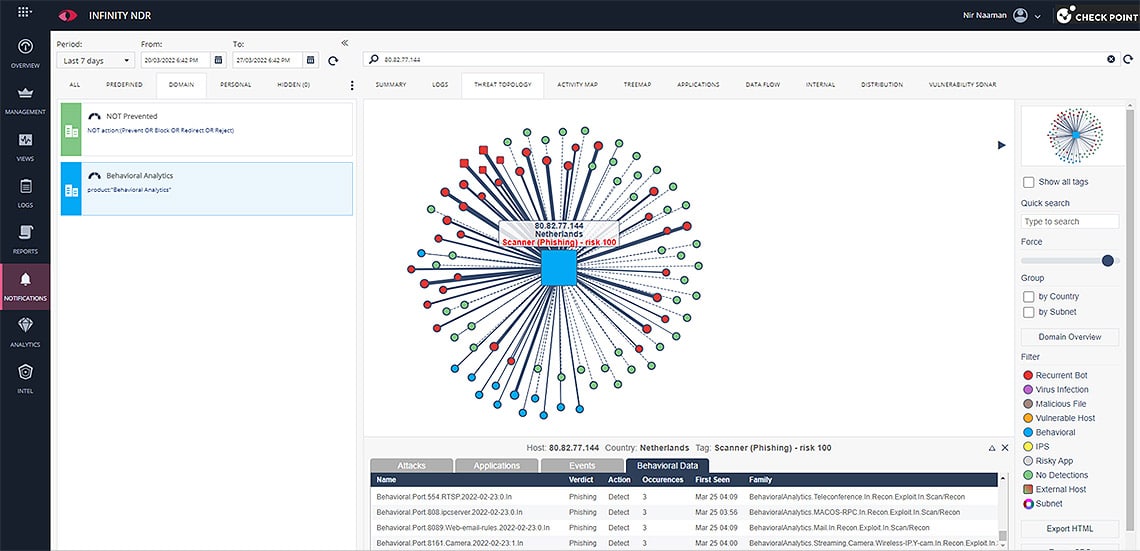Open the apps grid menu icon

(x=25, y=12)
